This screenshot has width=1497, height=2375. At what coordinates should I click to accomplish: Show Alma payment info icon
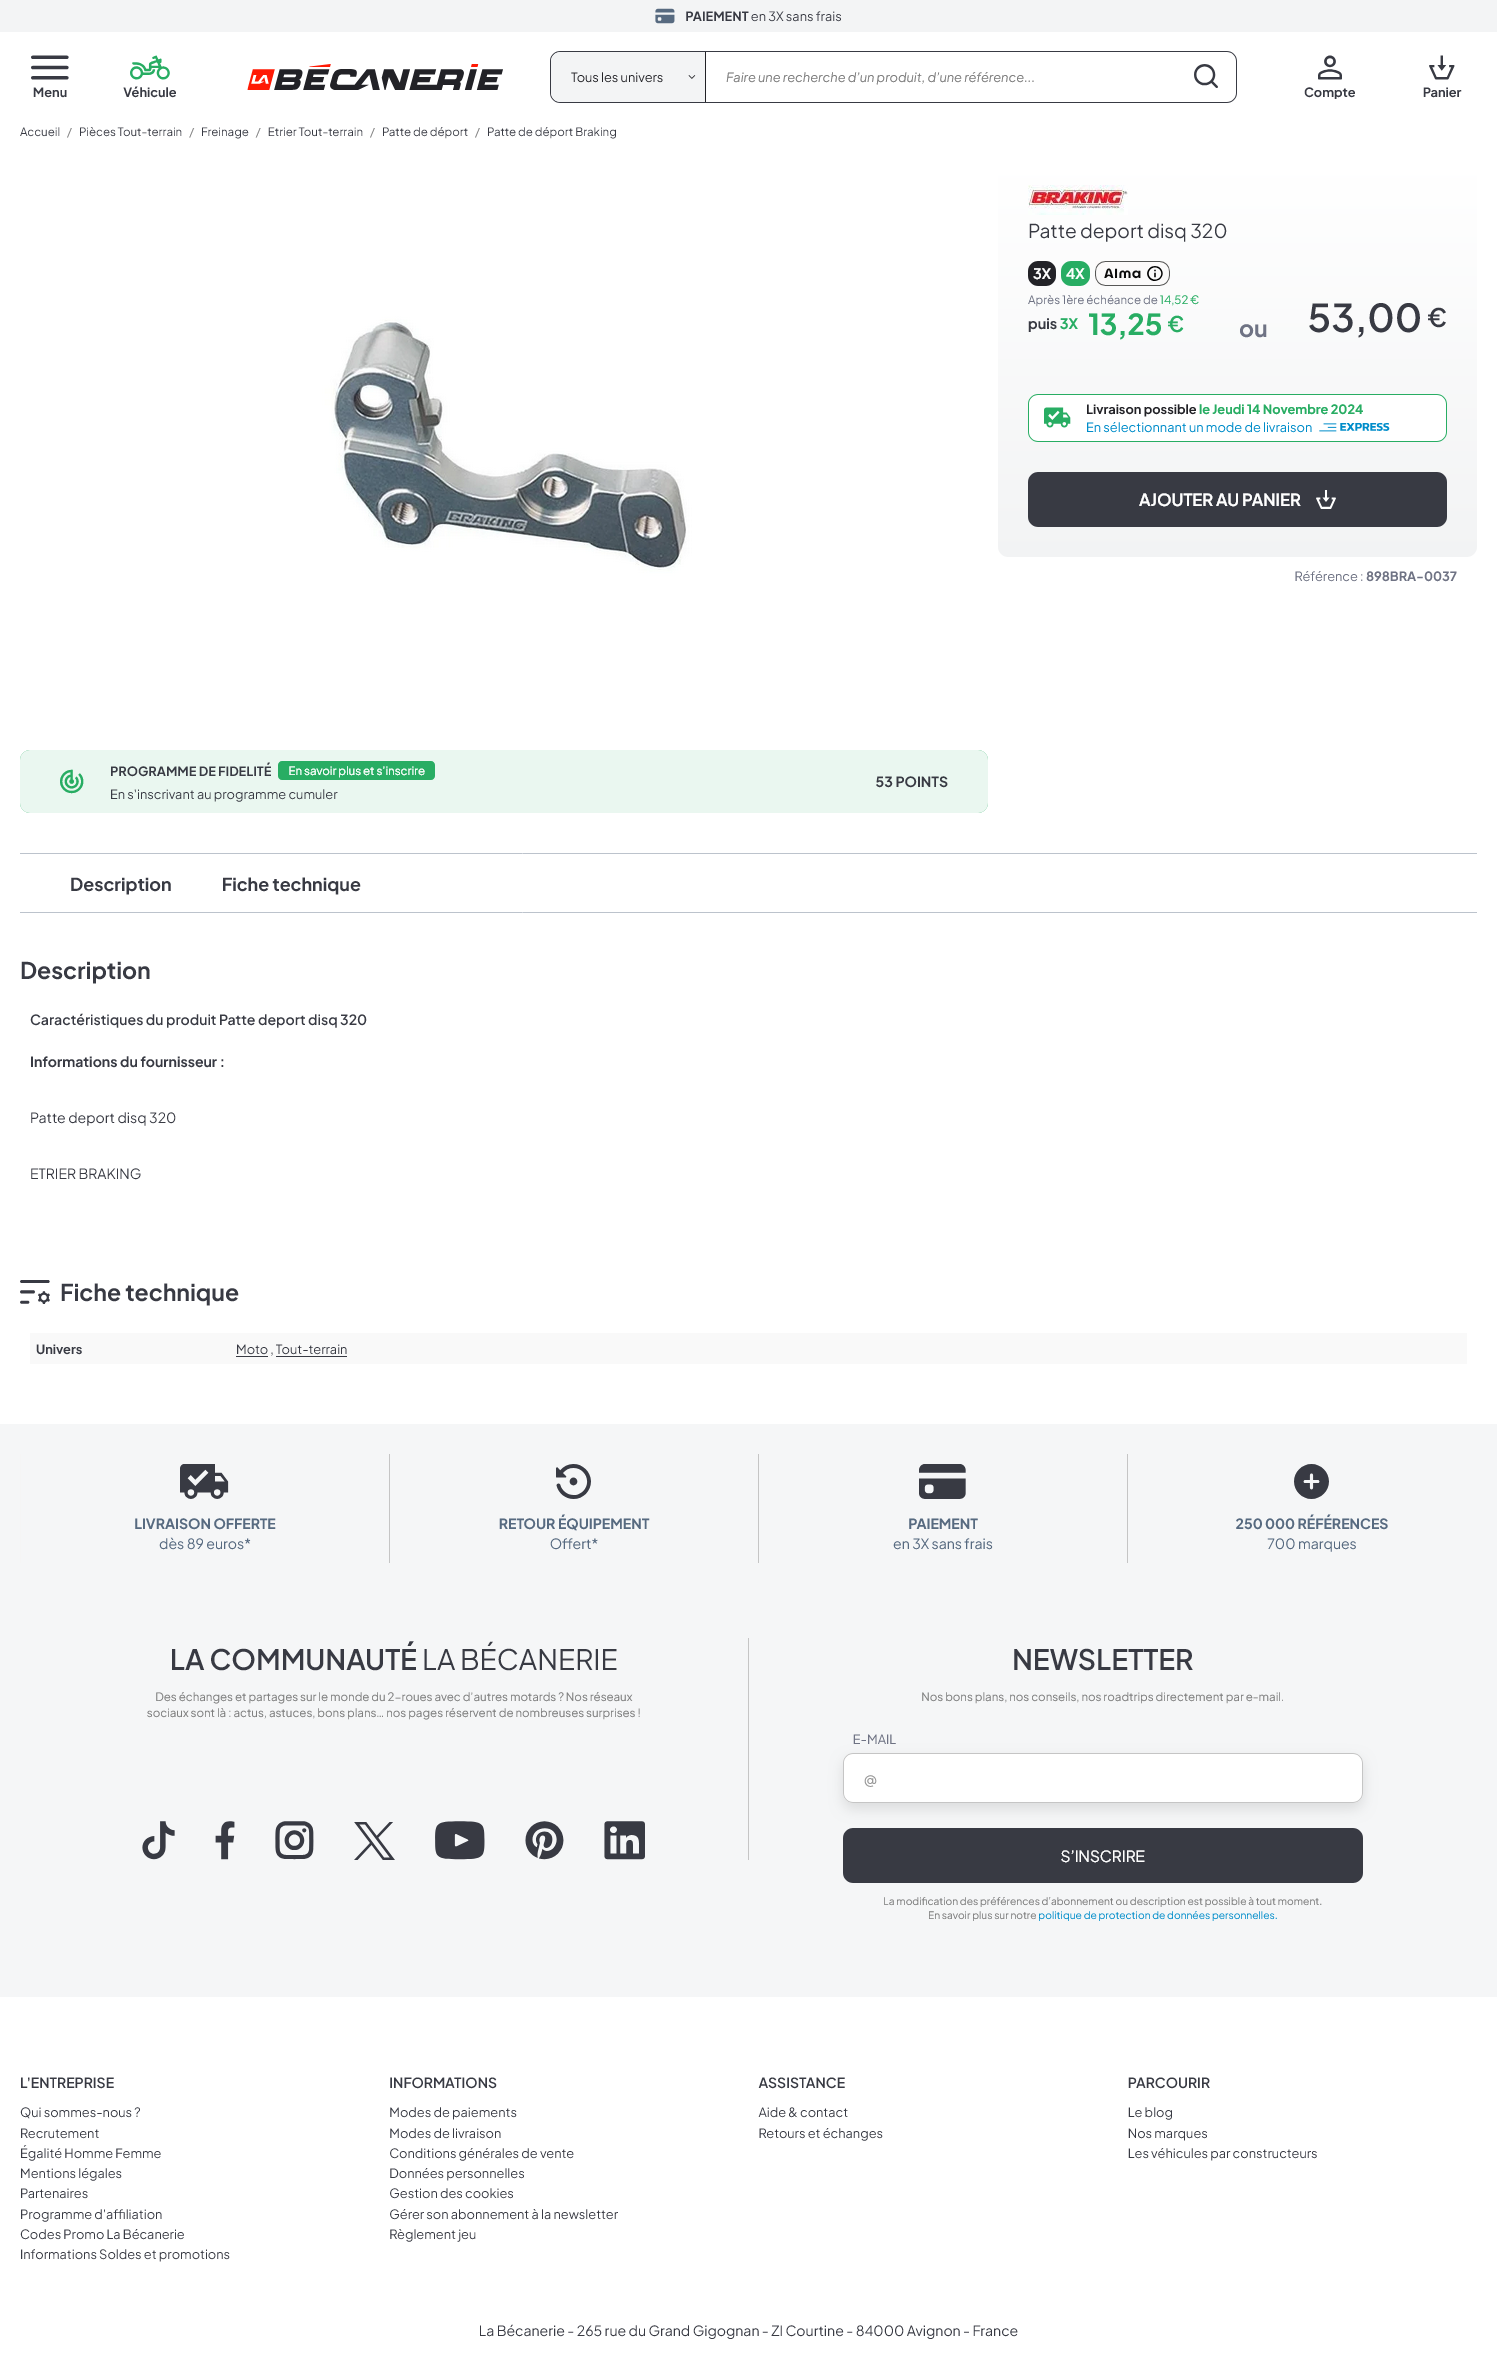[x=1155, y=273]
